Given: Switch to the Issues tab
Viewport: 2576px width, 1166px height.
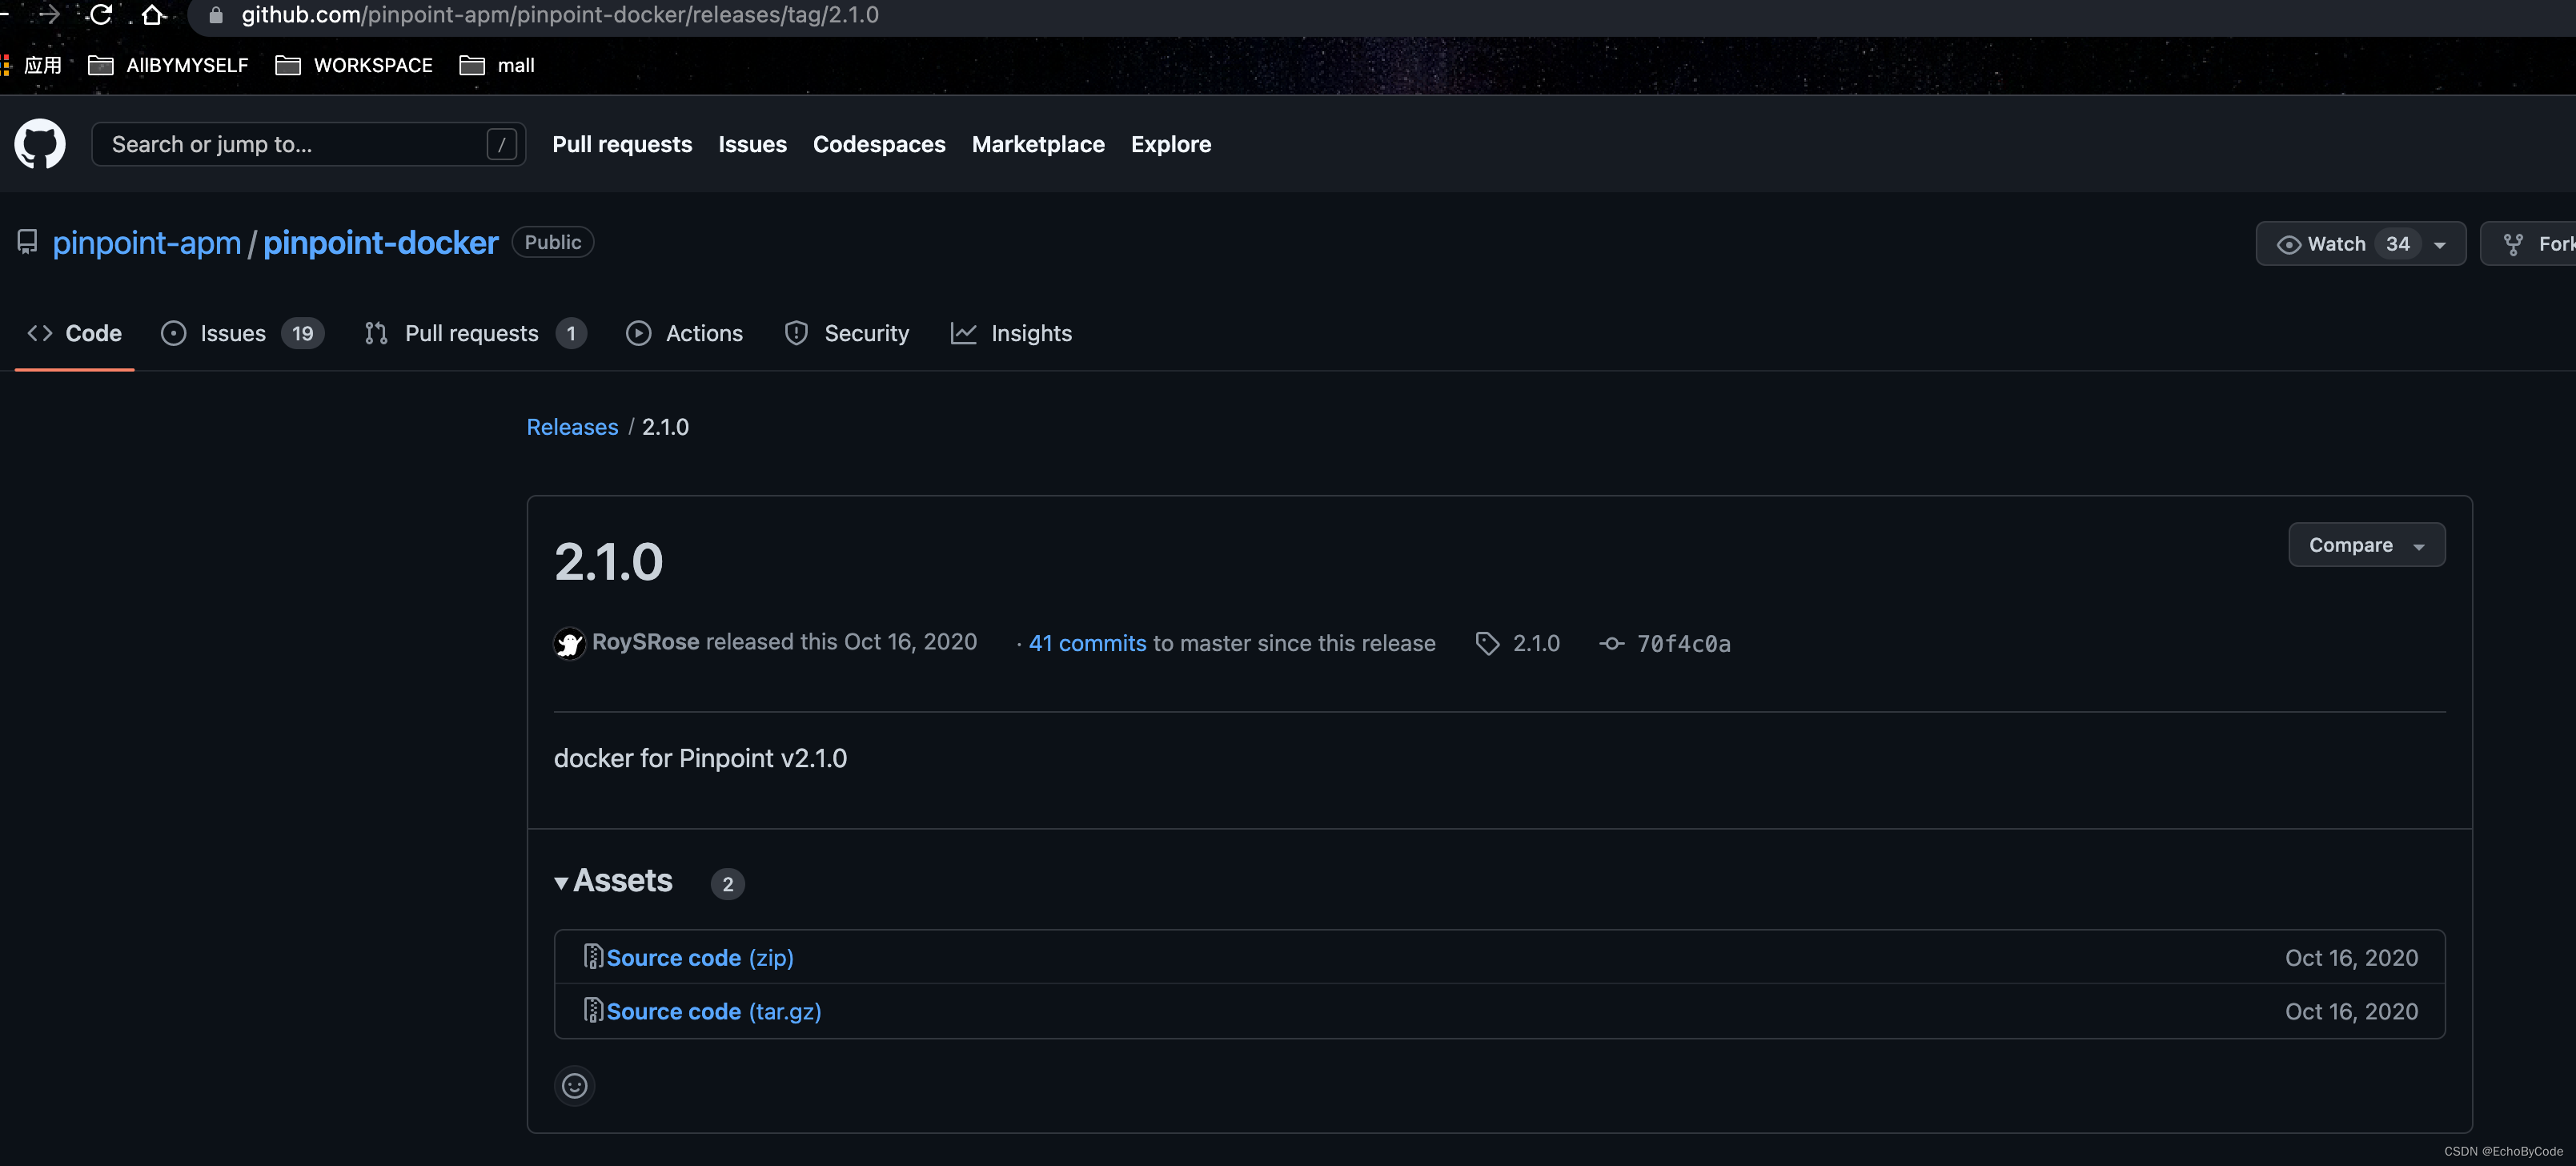Looking at the screenshot, I should pyautogui.click(x=233, y=333).
